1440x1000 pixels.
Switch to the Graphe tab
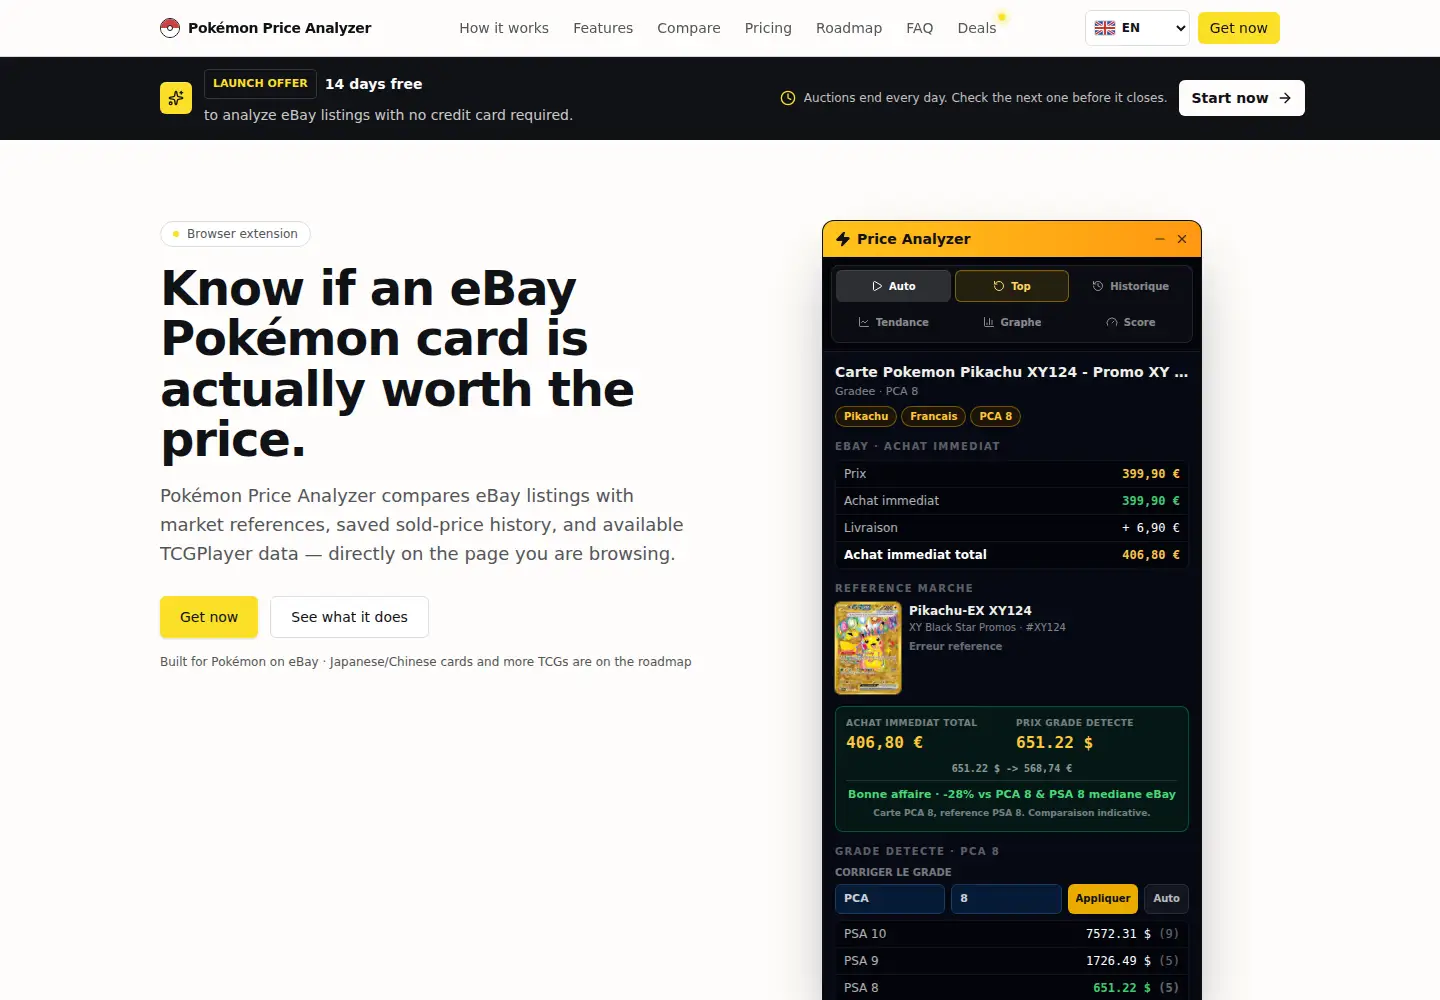(1012, 322)
